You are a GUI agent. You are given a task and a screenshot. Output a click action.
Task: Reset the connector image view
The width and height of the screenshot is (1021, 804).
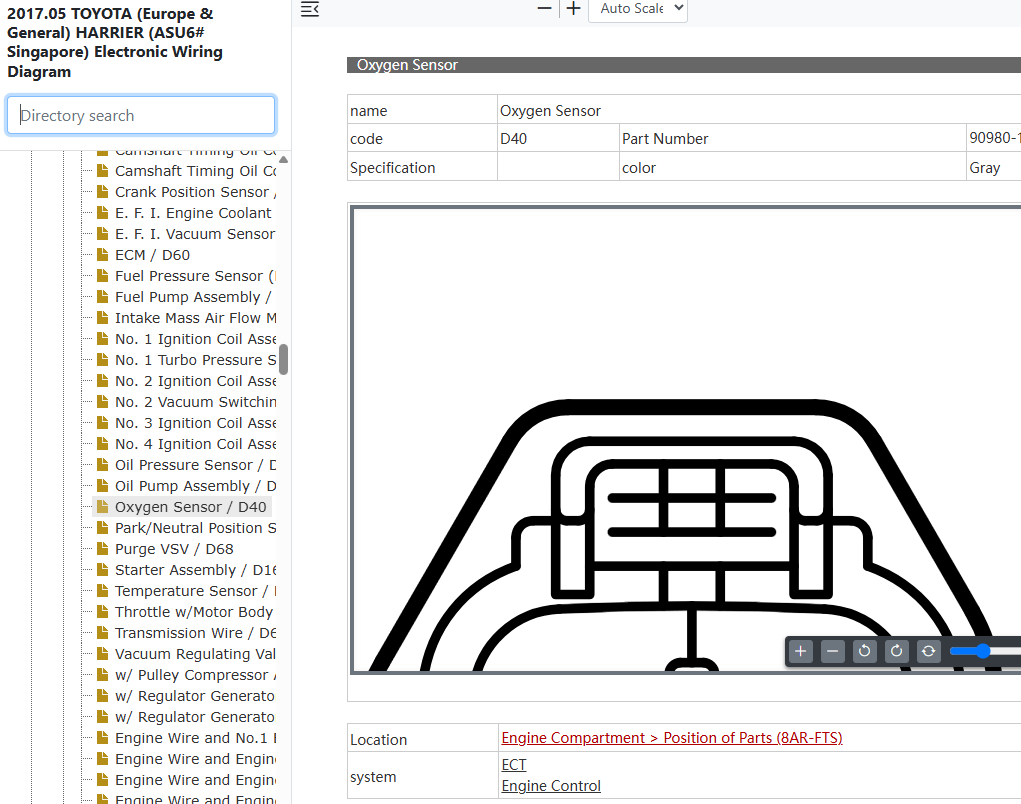coord(928,651)
